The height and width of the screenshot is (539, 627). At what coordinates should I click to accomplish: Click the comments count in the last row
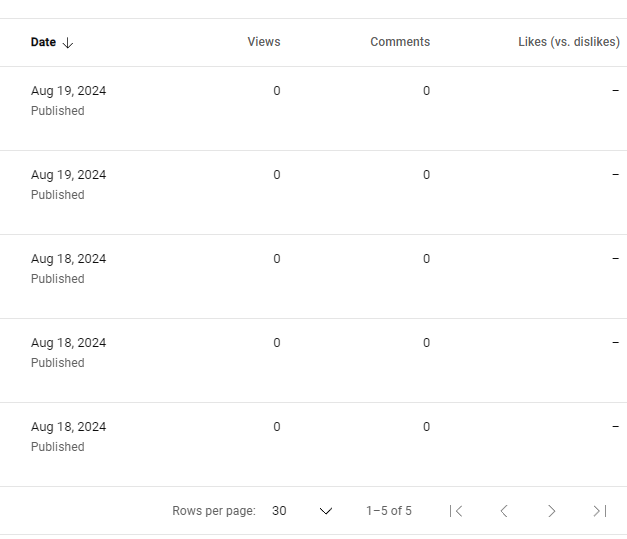coord(426,427)
